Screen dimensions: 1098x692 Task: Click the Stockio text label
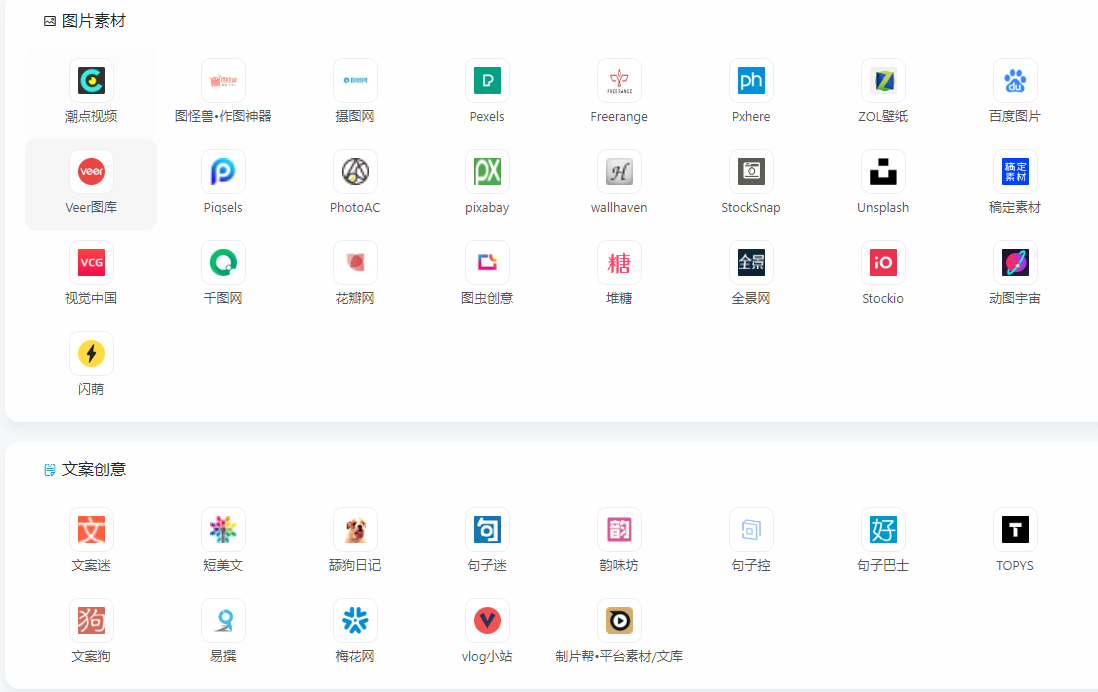pos(883,298)
